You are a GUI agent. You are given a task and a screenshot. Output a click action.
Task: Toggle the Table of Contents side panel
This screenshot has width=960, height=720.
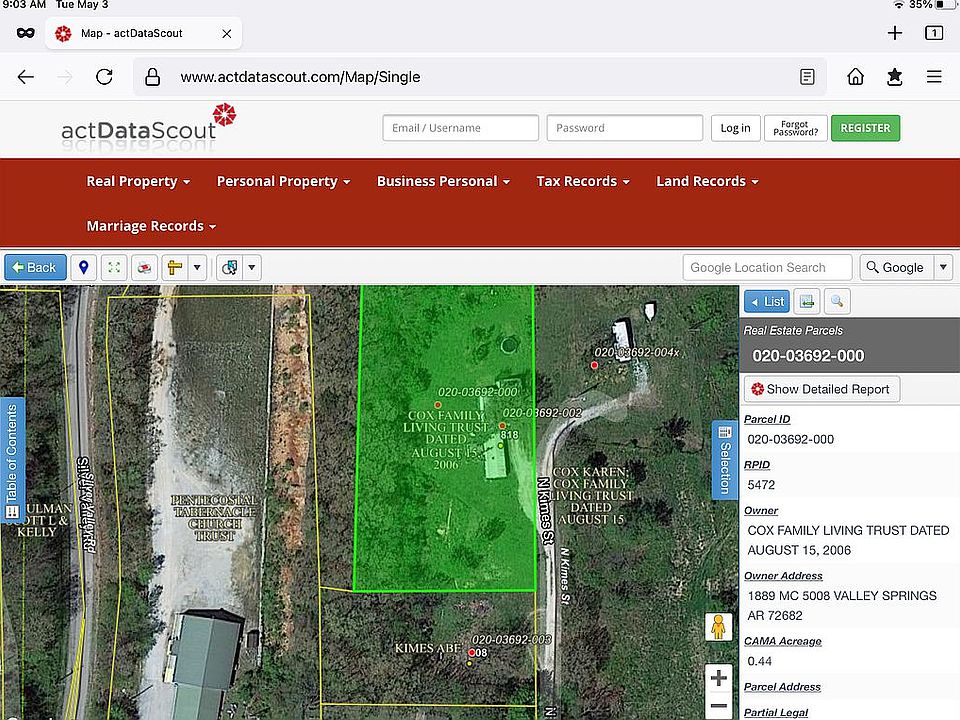12,460
